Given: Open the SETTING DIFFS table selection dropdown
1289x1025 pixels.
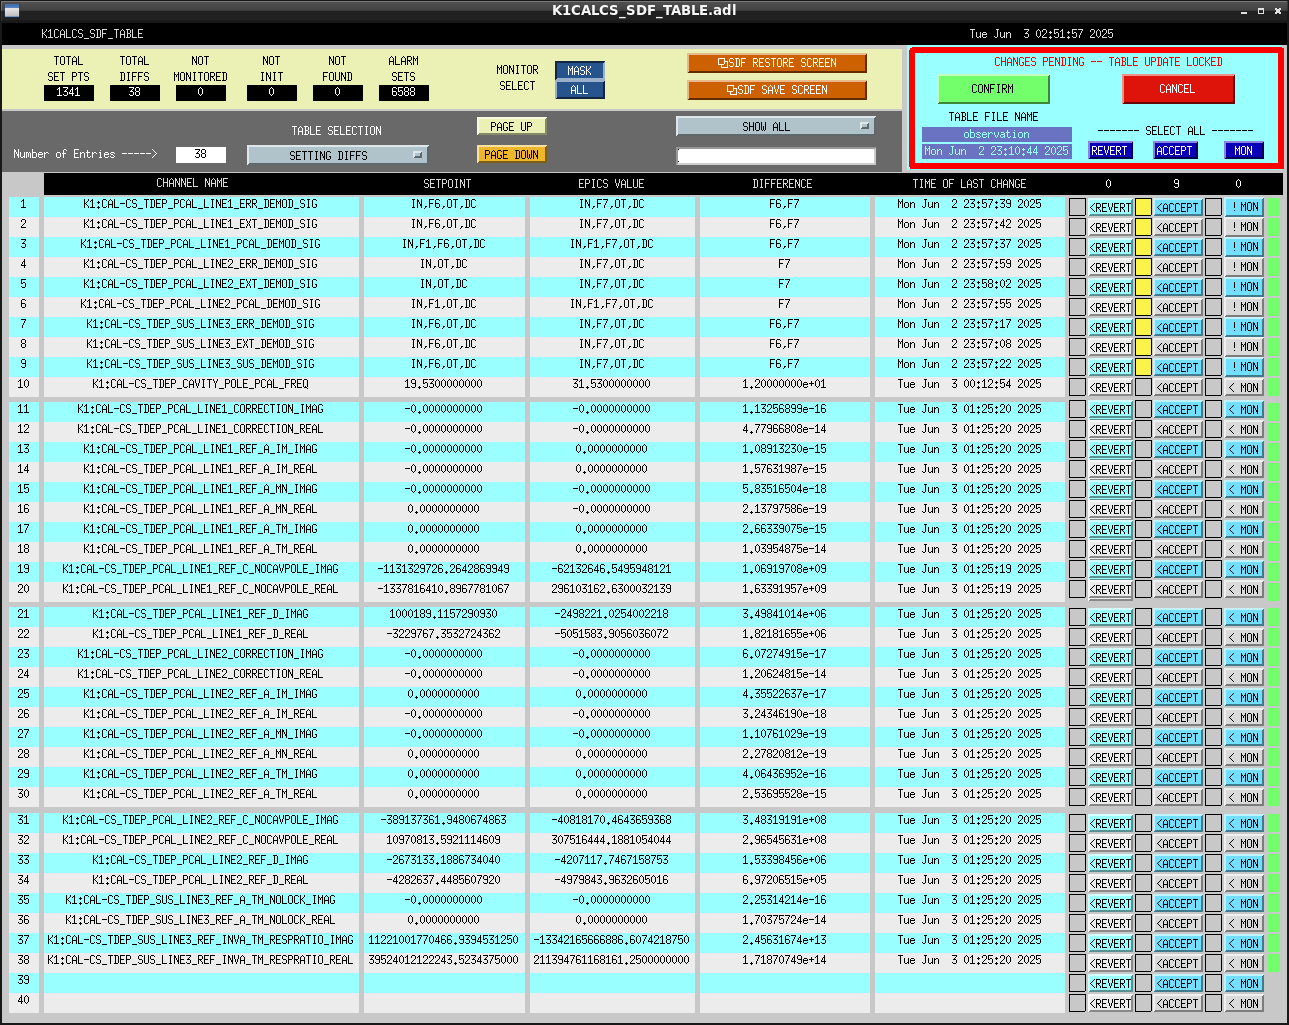Looking at the screenshot, I should pos(338,155).
